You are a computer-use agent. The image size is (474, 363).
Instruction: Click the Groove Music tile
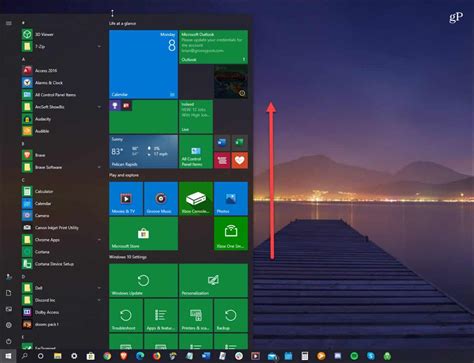(x=161, y=199)
